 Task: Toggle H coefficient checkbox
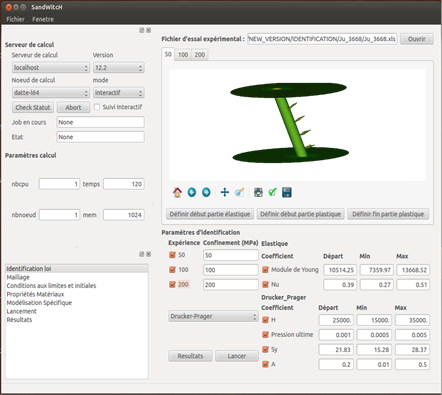coord(265,320)
